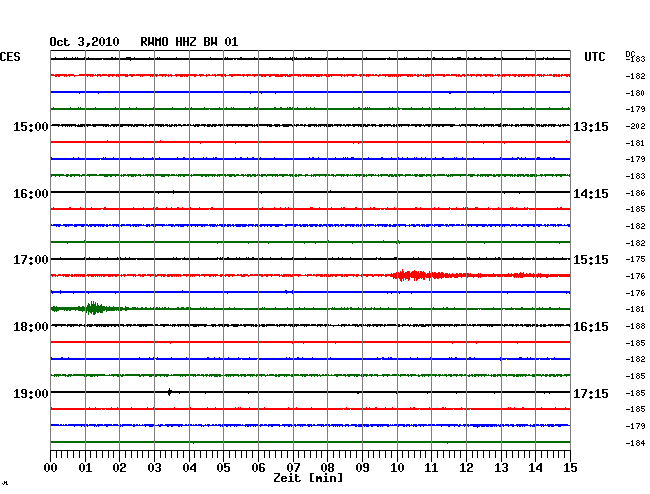Click the 08 minute axis label
Viewport: 650px width, 494px height.
click(x=327, y=467)
